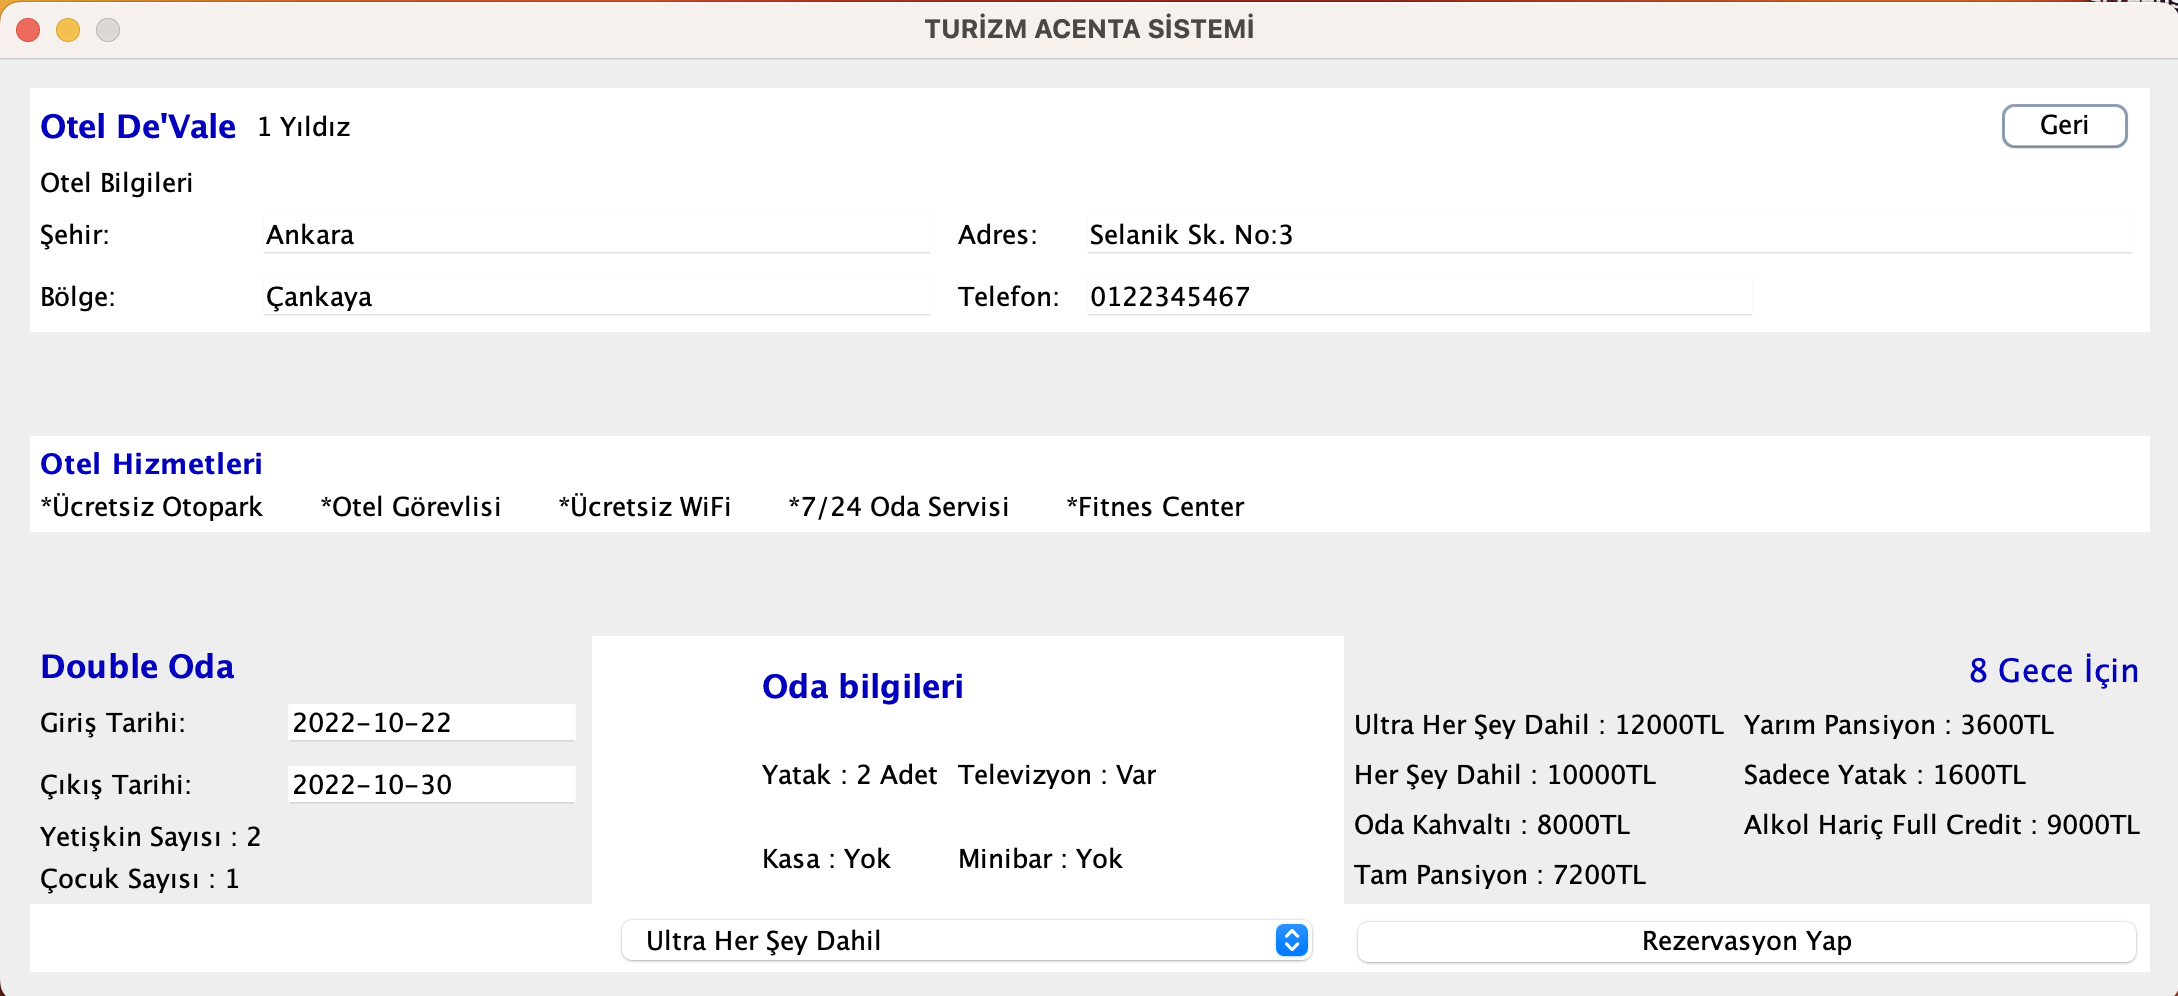Click the Oda bilgileri section header
The height and width of the screenshot is (996, 2178).
click(862, 687)
